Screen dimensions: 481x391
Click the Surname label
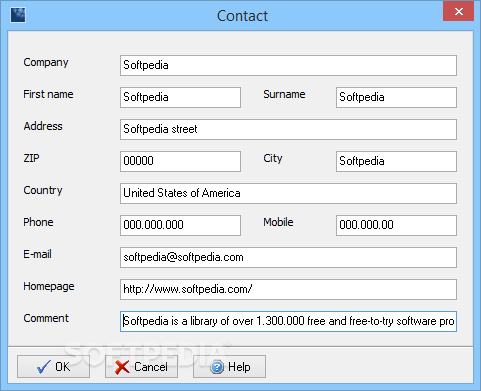tap(284, 94)
